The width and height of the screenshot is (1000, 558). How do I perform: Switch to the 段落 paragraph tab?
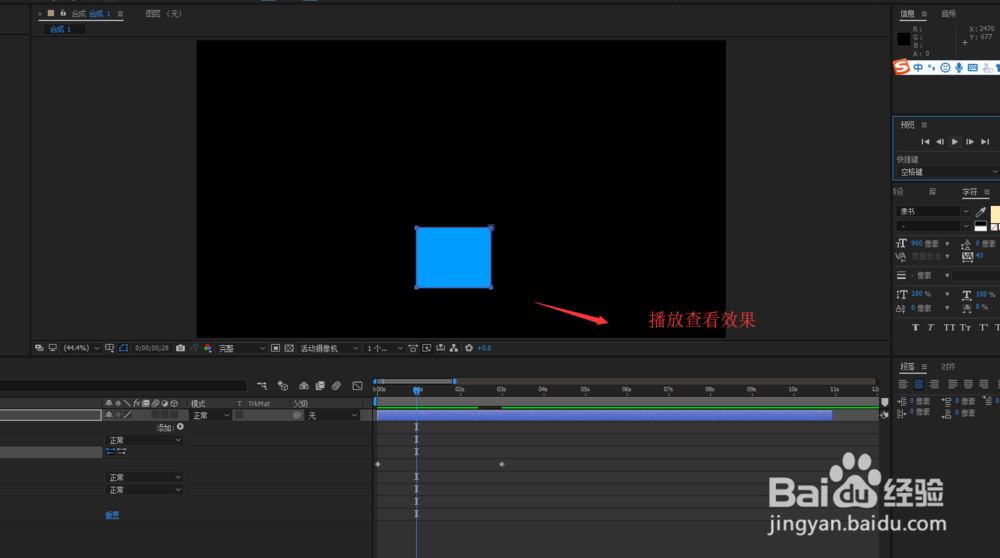click(x=907, y=367)
